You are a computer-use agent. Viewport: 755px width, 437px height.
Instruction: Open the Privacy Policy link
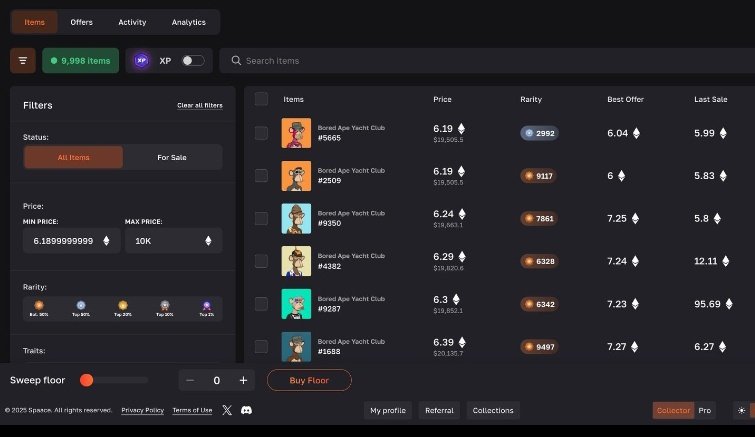click(x=143, y=411)
